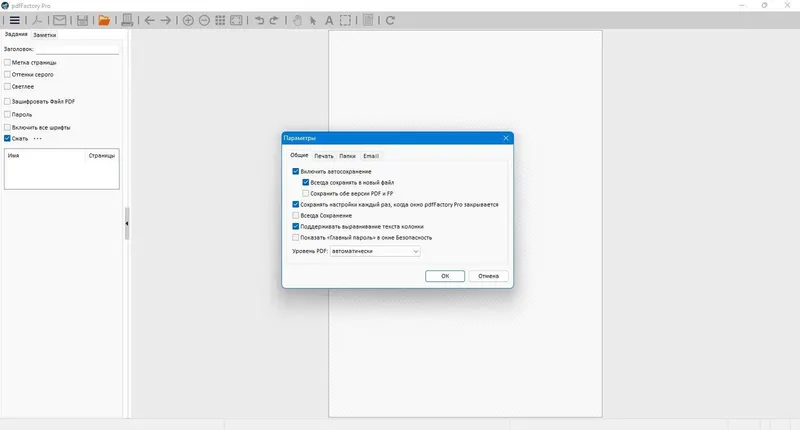Viewport: 800px width, 430px height.
Task: Open the Заметки side tab
Action: click(44, 35)
